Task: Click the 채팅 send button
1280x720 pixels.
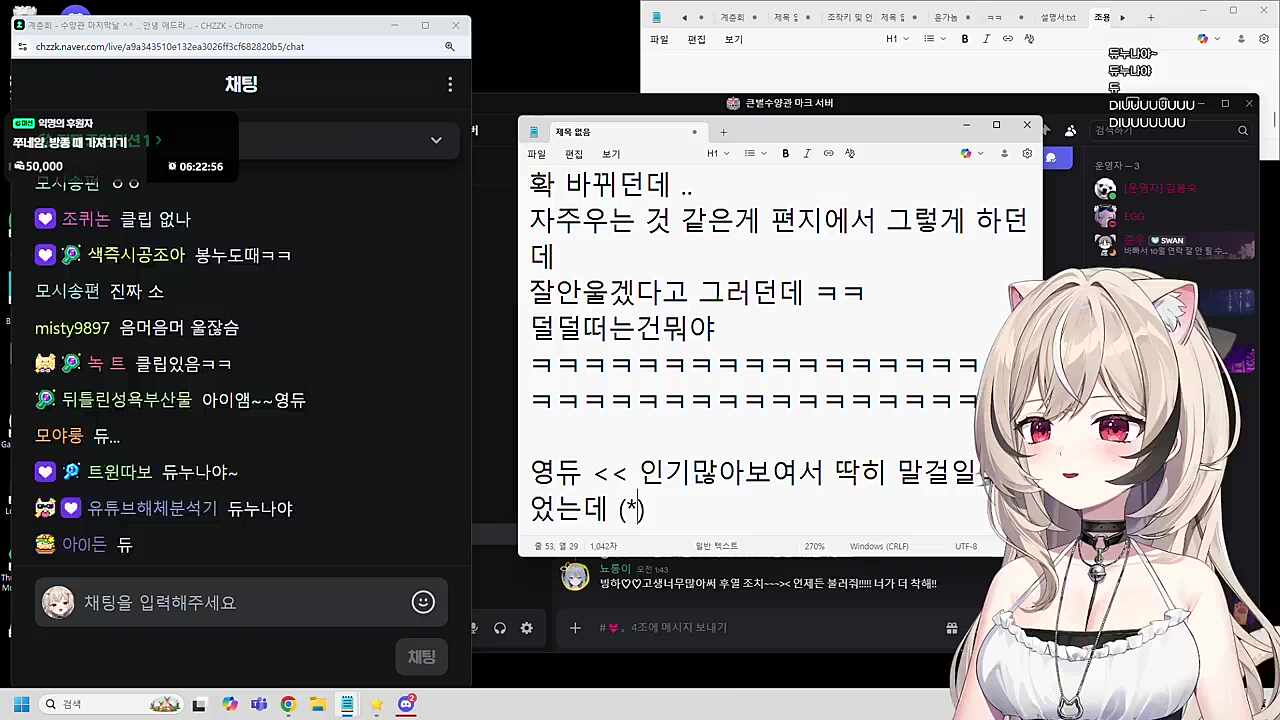Action: pyautogui.click(x=421, y=656)
